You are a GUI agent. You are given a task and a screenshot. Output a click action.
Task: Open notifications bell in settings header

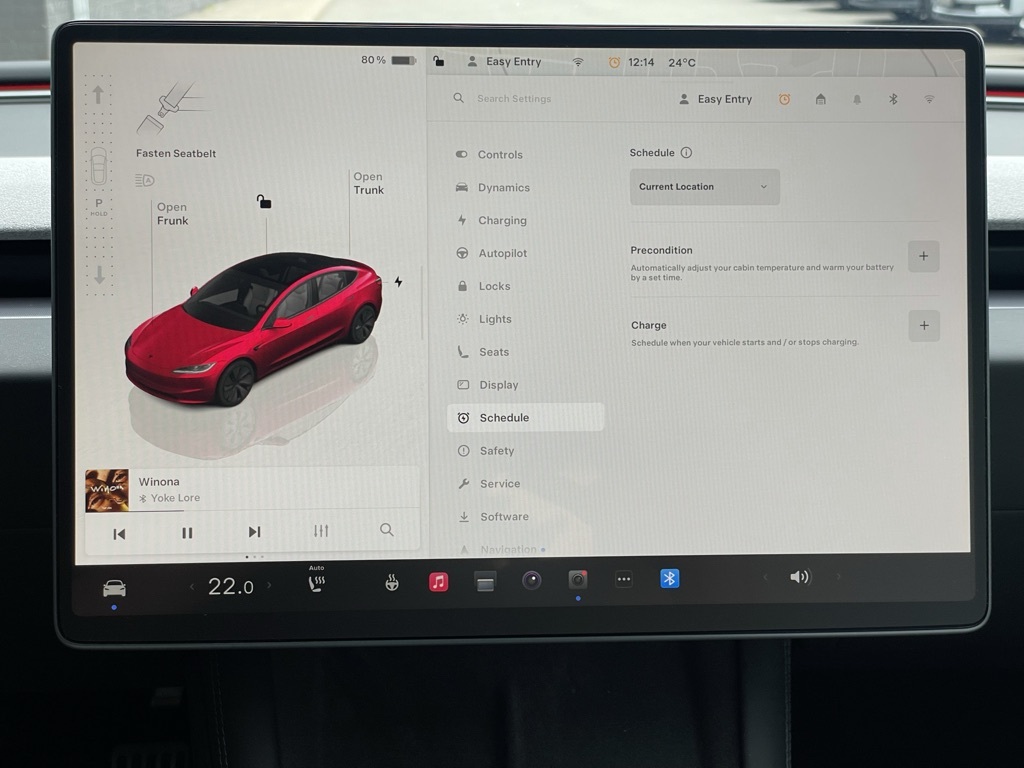click(x=857, y=99)
